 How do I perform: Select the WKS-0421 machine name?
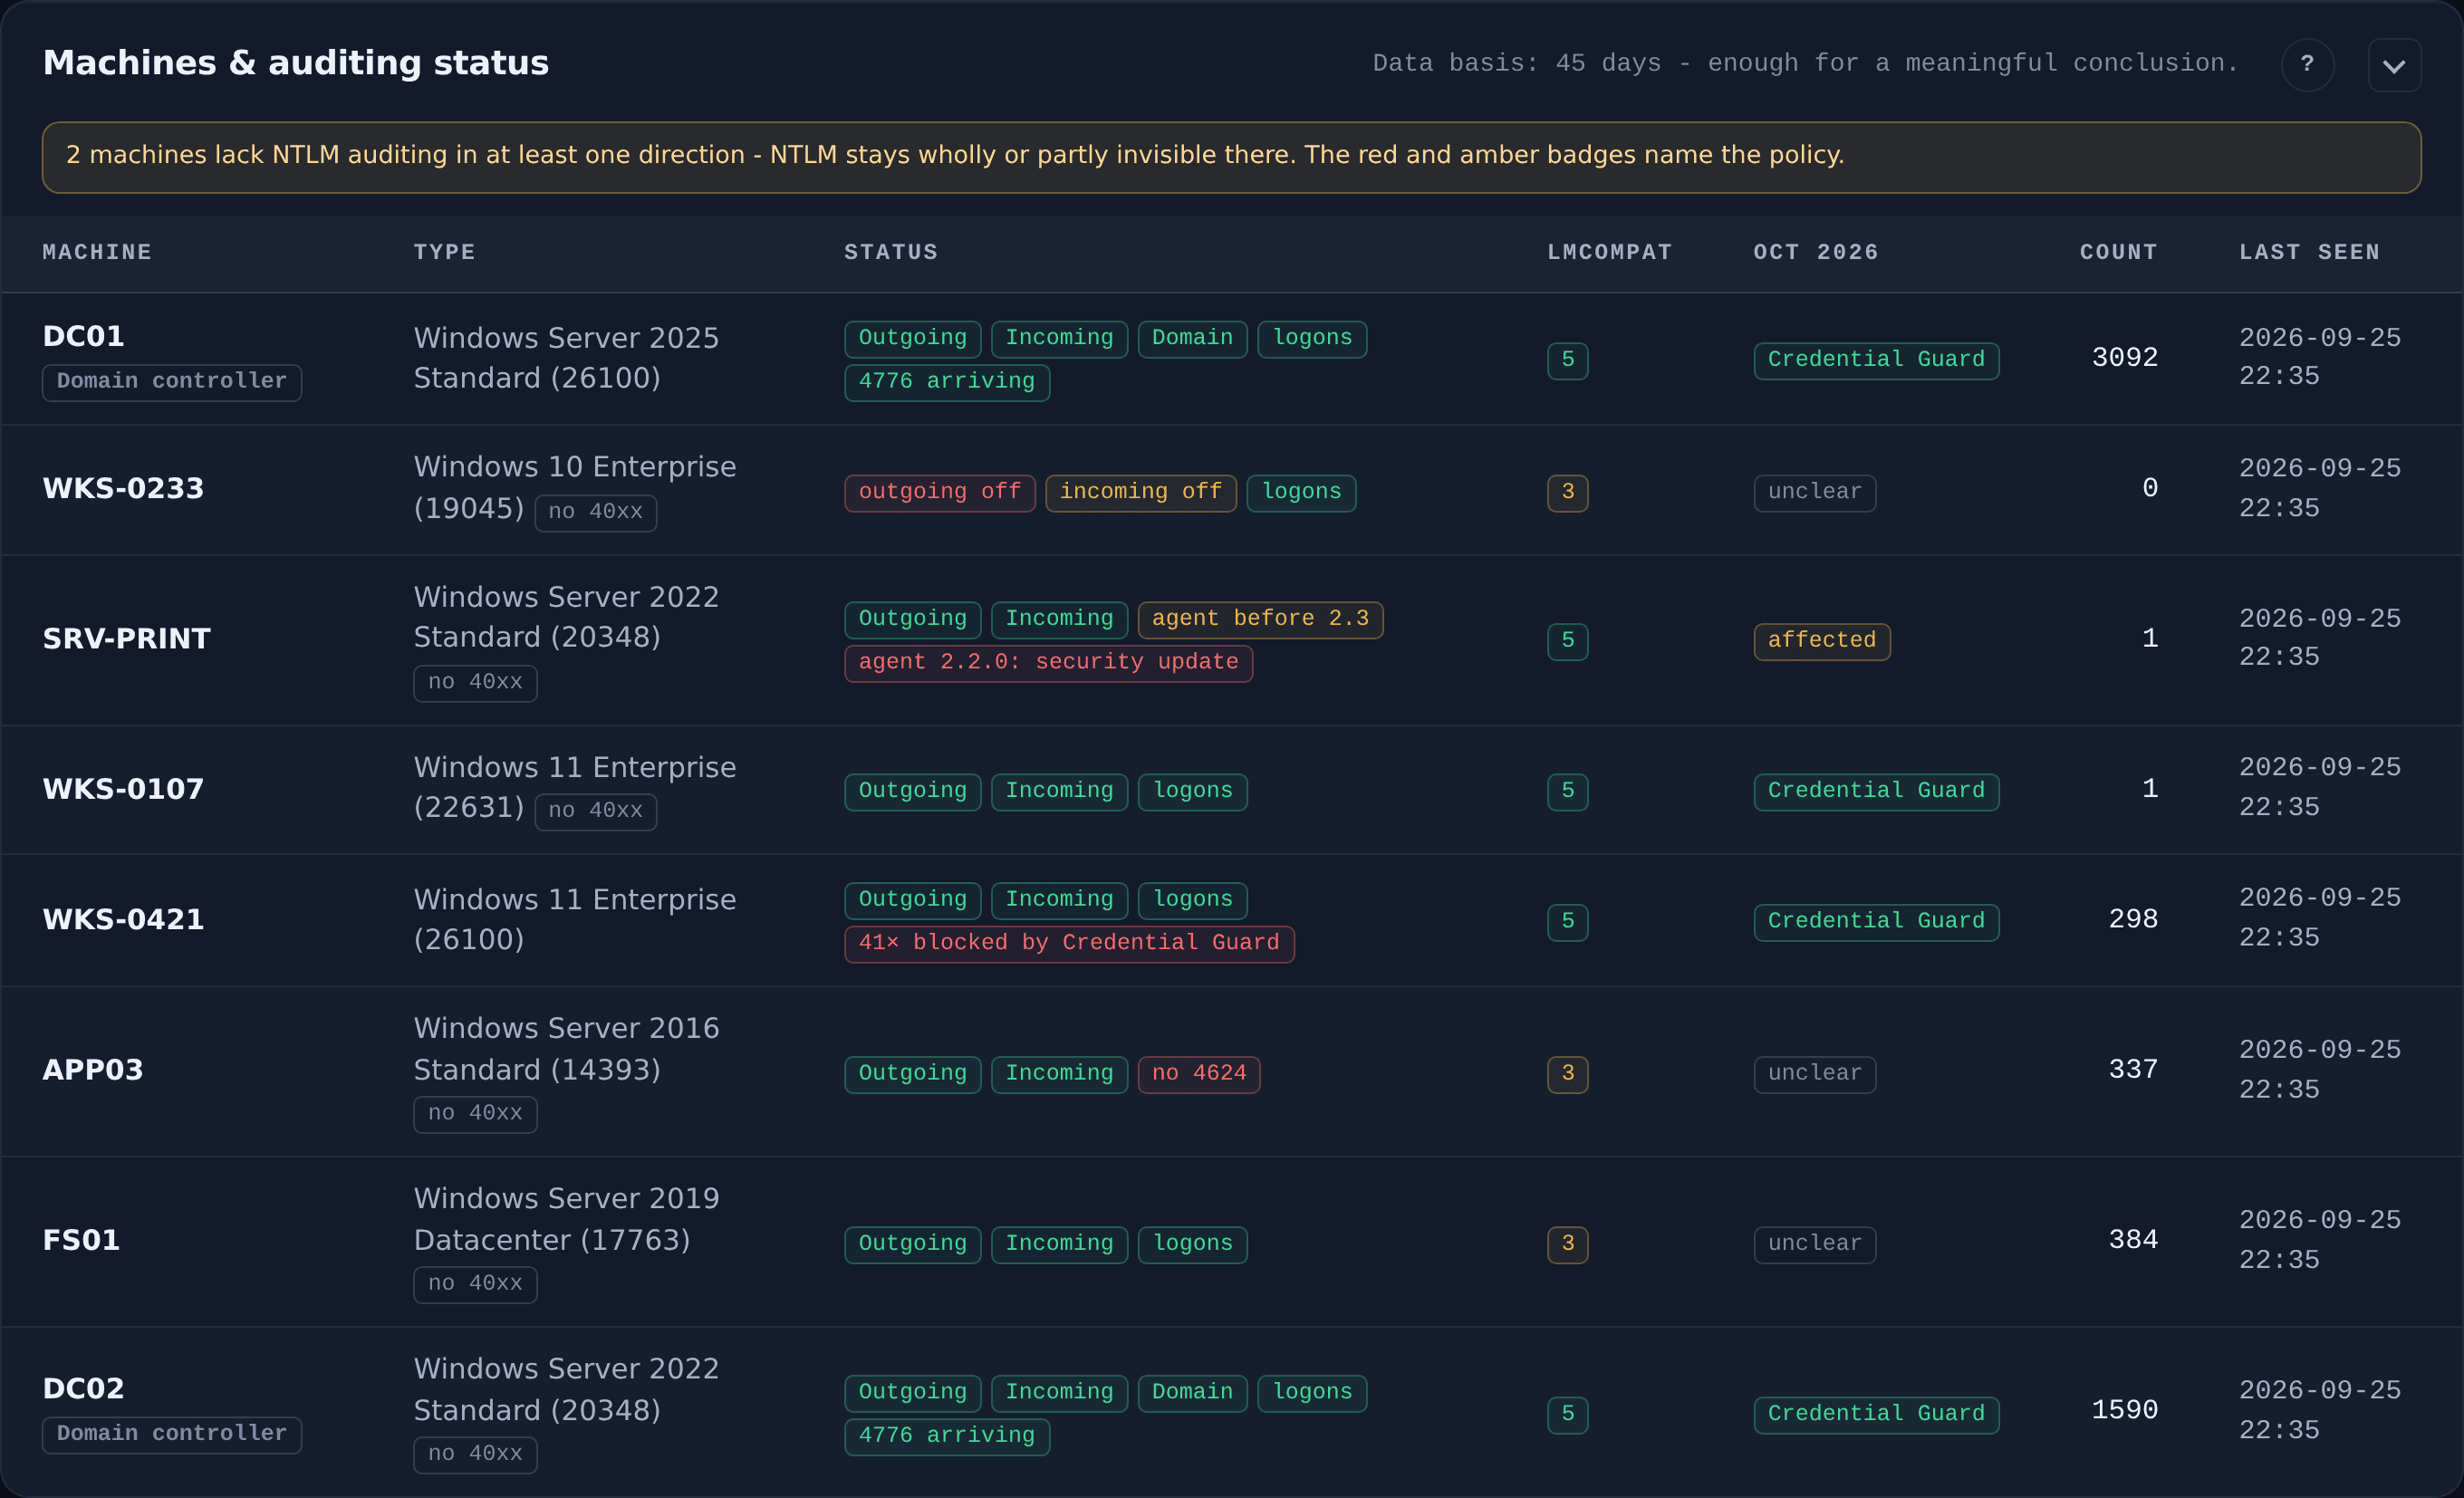pyautogui.click(x=123, y=920)
